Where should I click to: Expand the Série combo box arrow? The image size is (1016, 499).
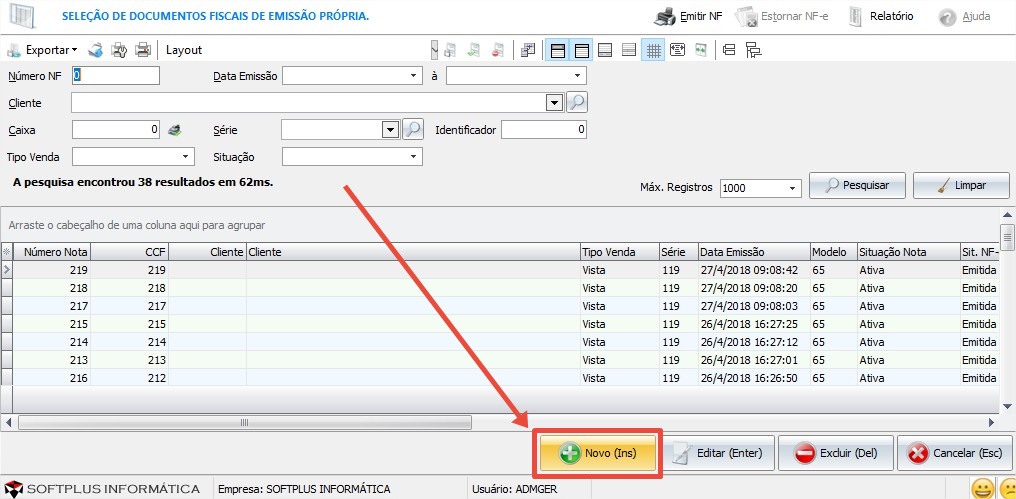(x=390, y=130)
